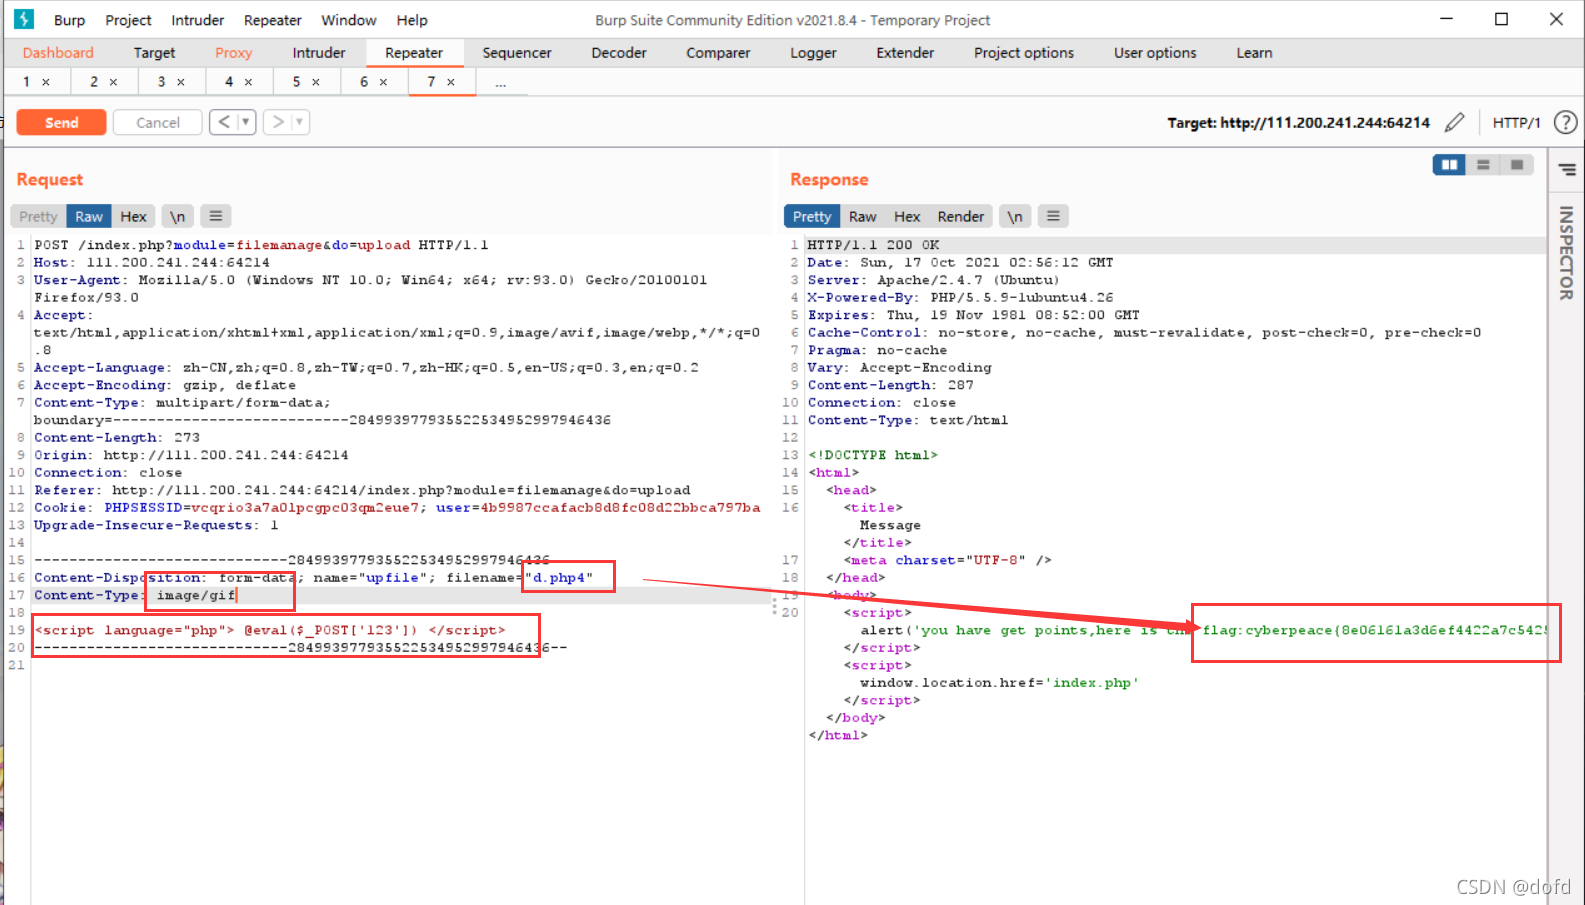
Task: Close Repeater tab 6
Action: click(x=383, y=82)
